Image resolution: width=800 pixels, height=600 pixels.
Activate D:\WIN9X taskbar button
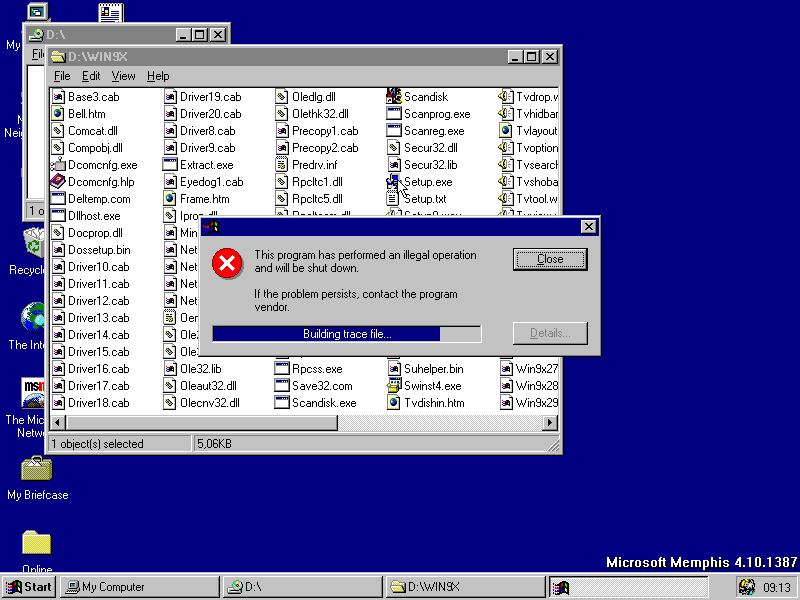point(465,587)
